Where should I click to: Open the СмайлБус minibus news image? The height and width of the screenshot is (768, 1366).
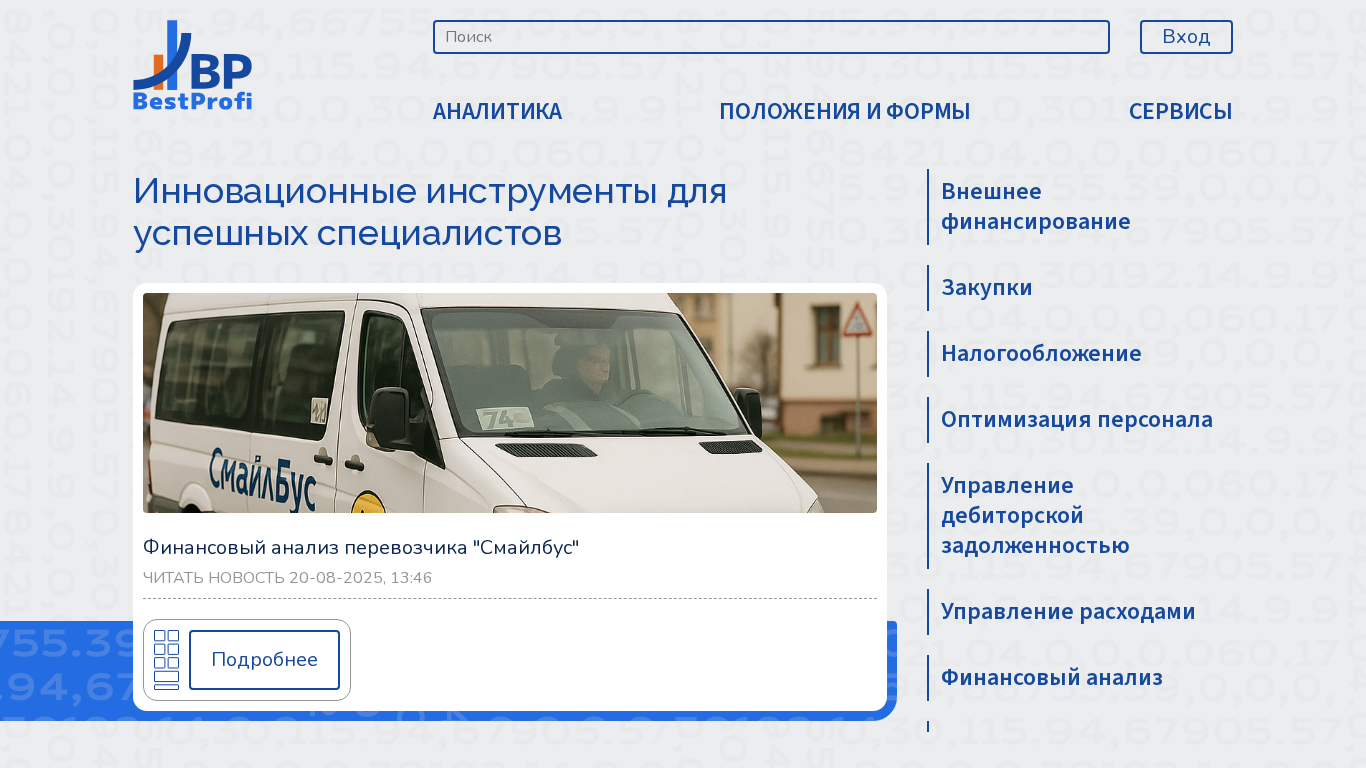coord(510,403)
